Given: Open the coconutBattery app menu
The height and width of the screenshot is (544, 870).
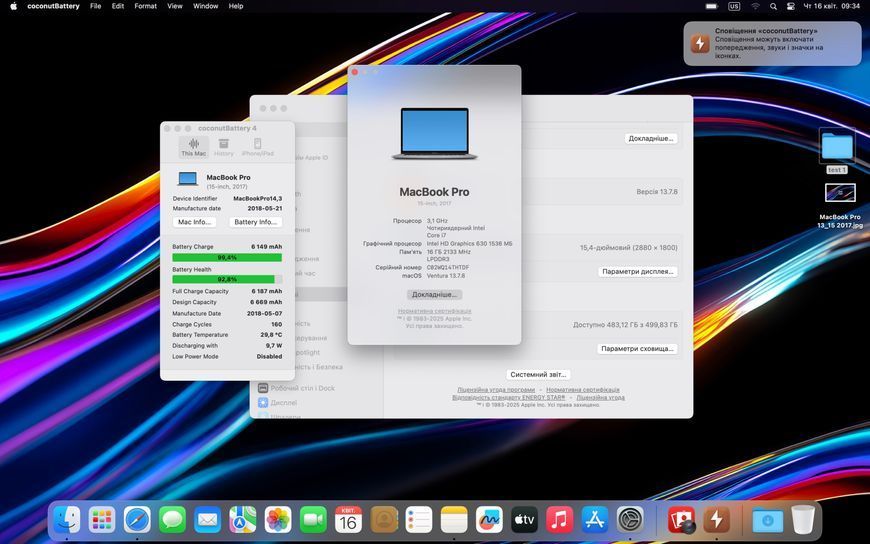Looking at the screenshot, I should tap(53, 6).
